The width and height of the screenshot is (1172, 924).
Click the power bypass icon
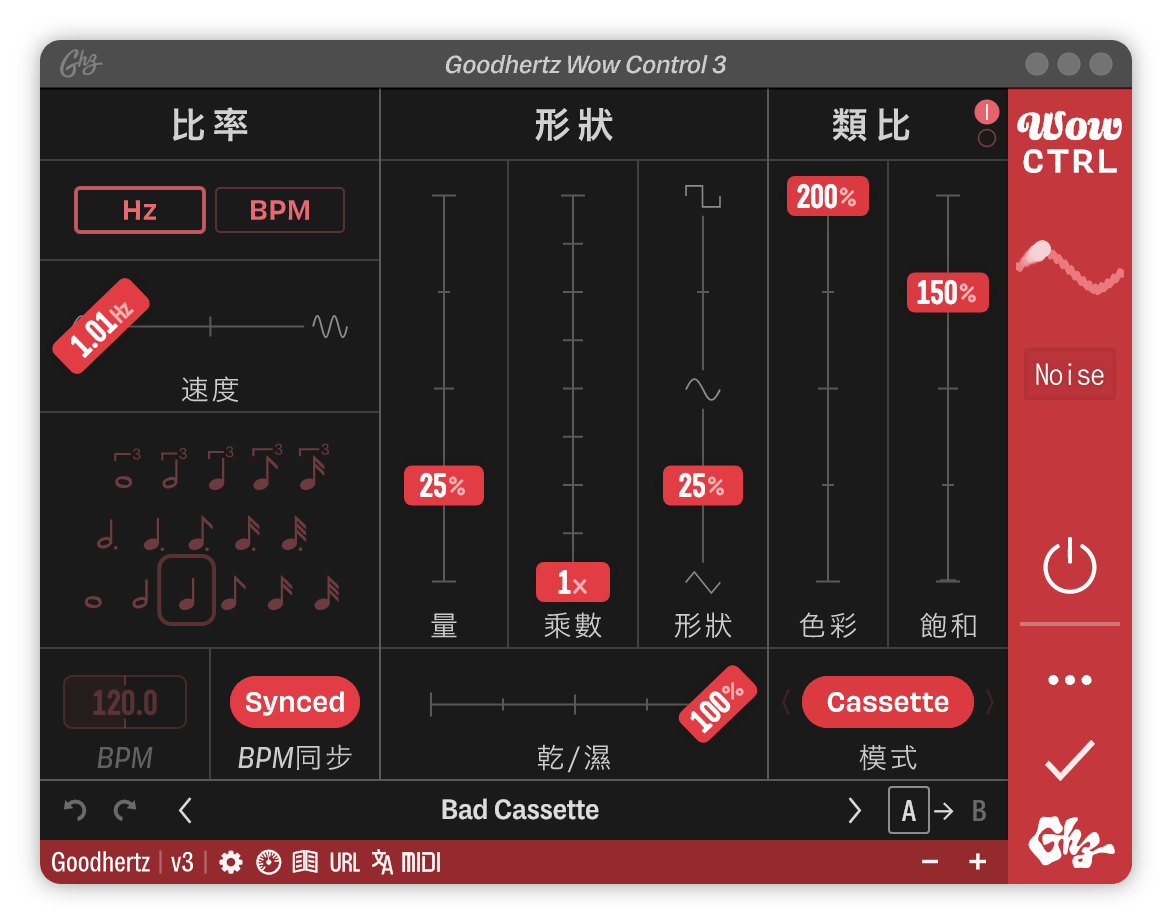[x=1069, y=566]
